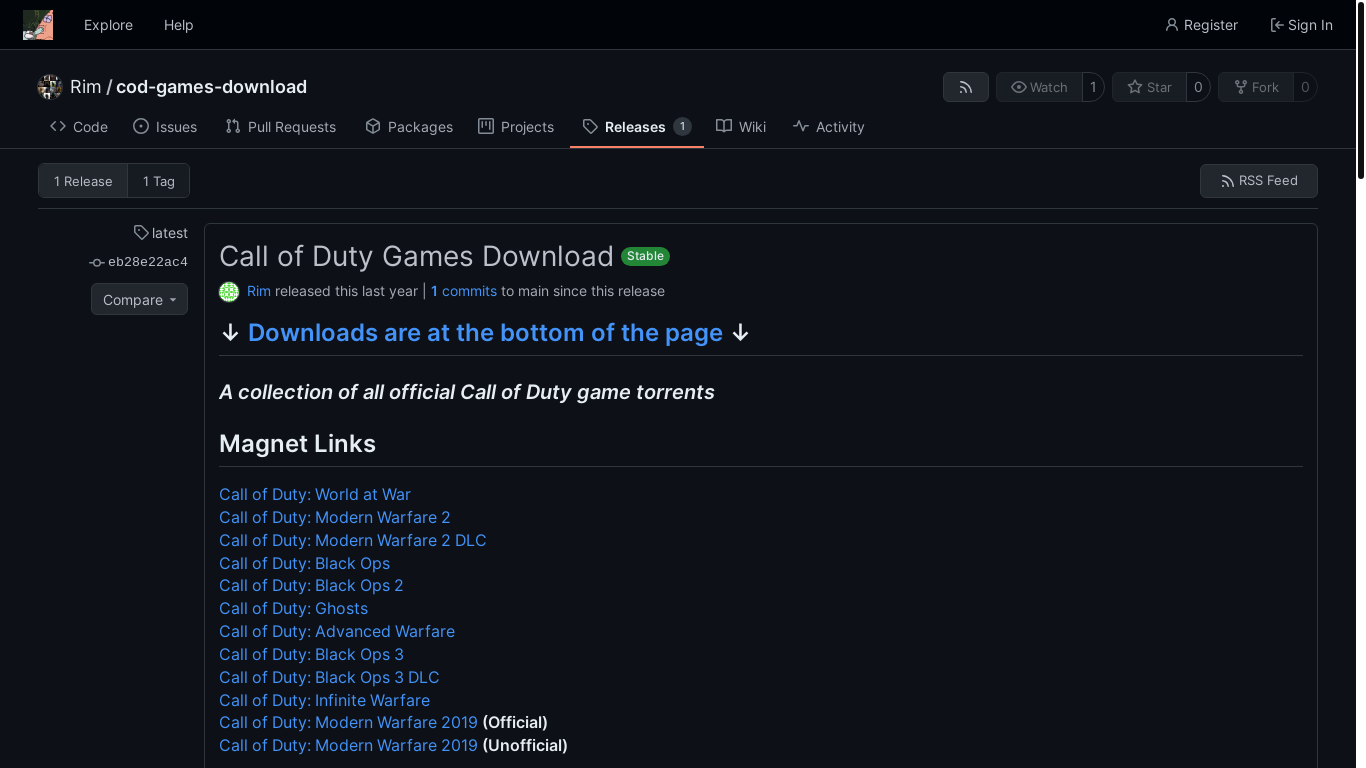Click the release author's green avatar

point(229,291)
